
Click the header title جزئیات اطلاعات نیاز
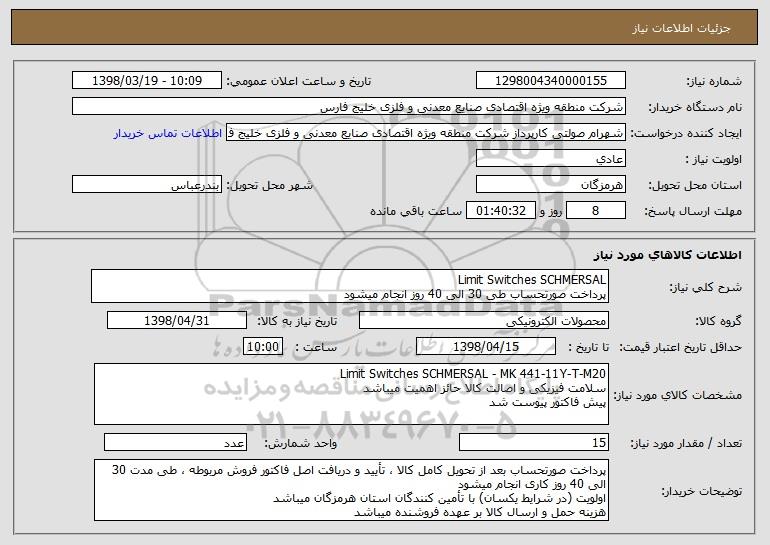coord(681,28)
